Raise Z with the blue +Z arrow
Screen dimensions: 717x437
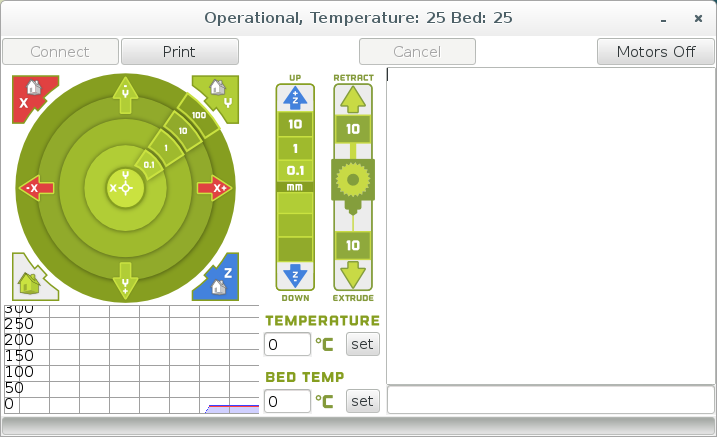[294, 98]
